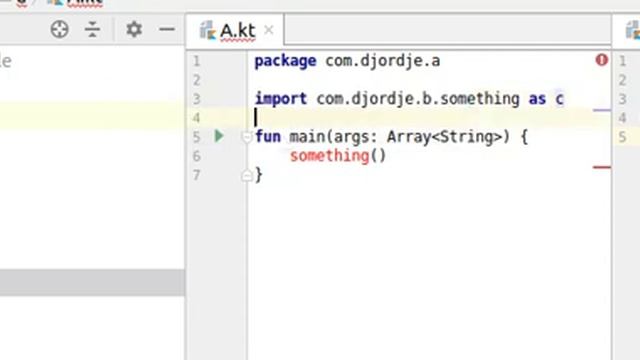Viewport: 640px width, 360px height.
Task: Click the fold end marker on line 7
Action: click(x=246, y=176)
